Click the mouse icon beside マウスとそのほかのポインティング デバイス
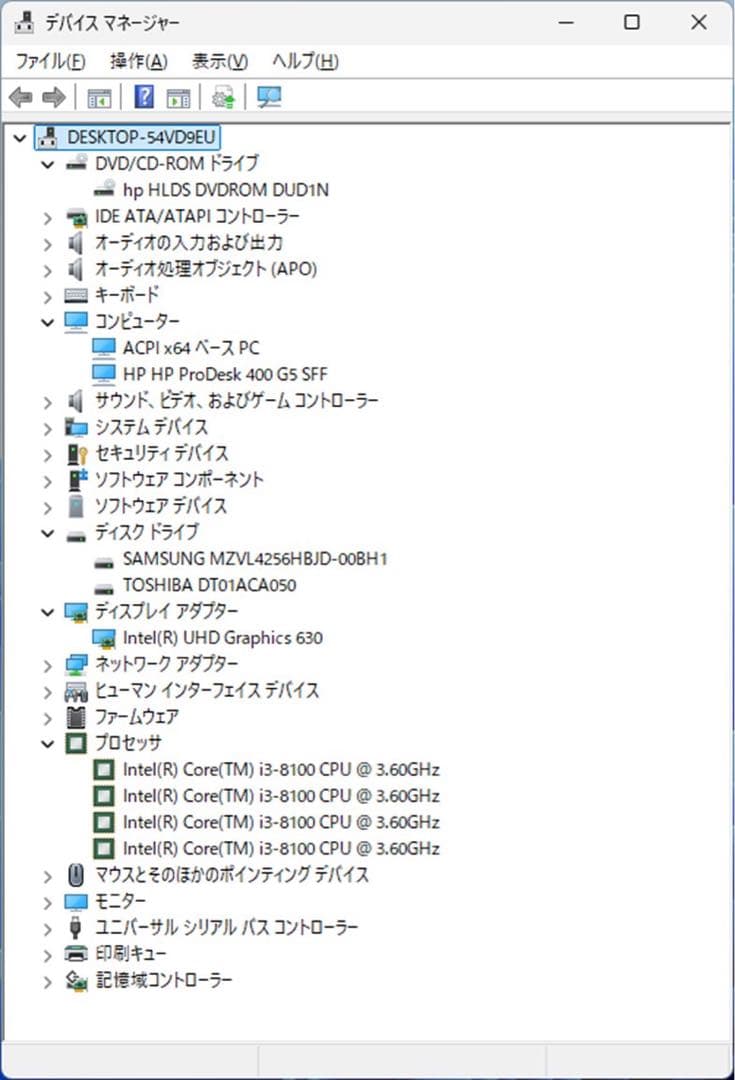The width and height of the screenshot is (735, 1080). [76, 875]
